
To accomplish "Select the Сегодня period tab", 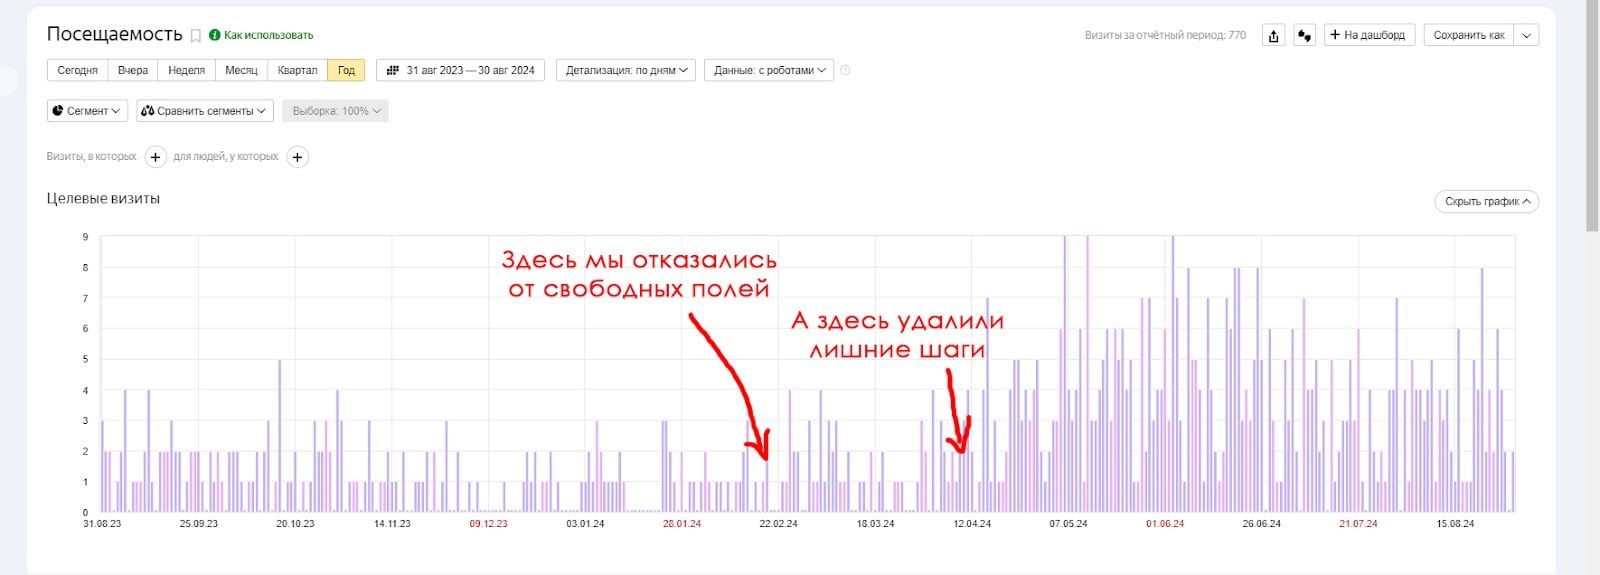I will pyautogui.click(x=78, y=70).
